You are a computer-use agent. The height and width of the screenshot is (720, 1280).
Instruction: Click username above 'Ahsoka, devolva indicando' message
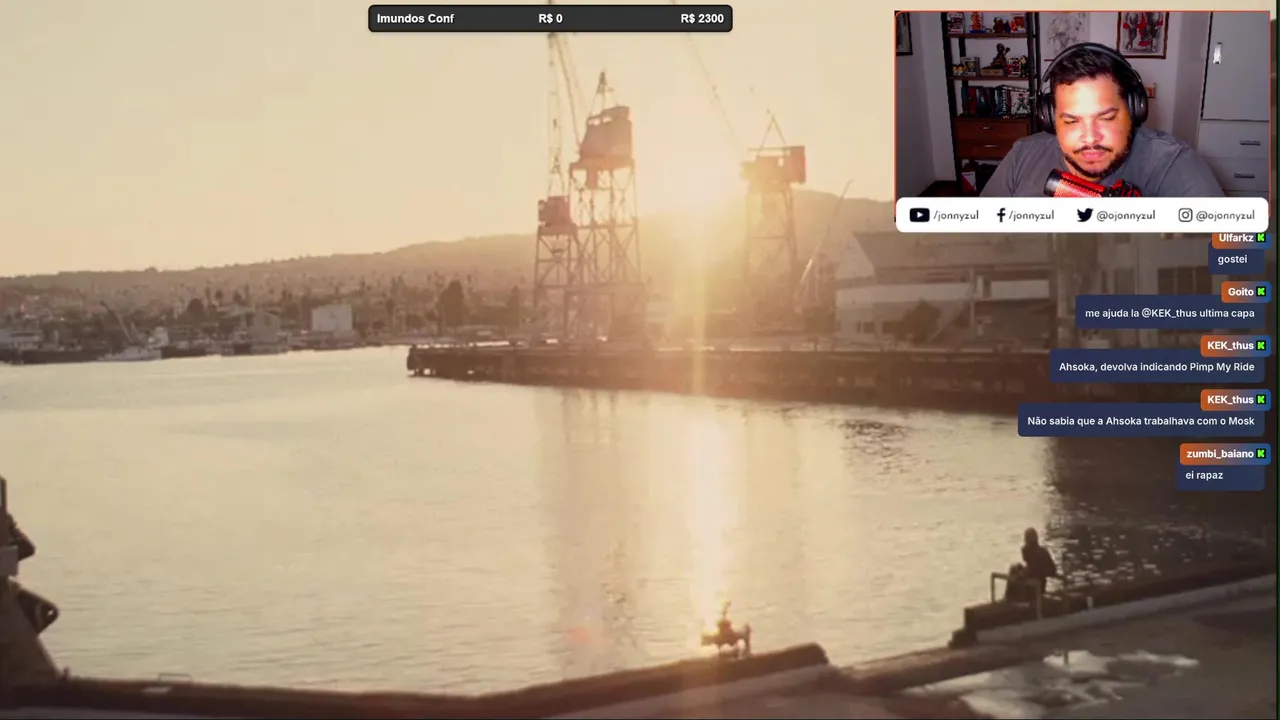coord(1230,346)
